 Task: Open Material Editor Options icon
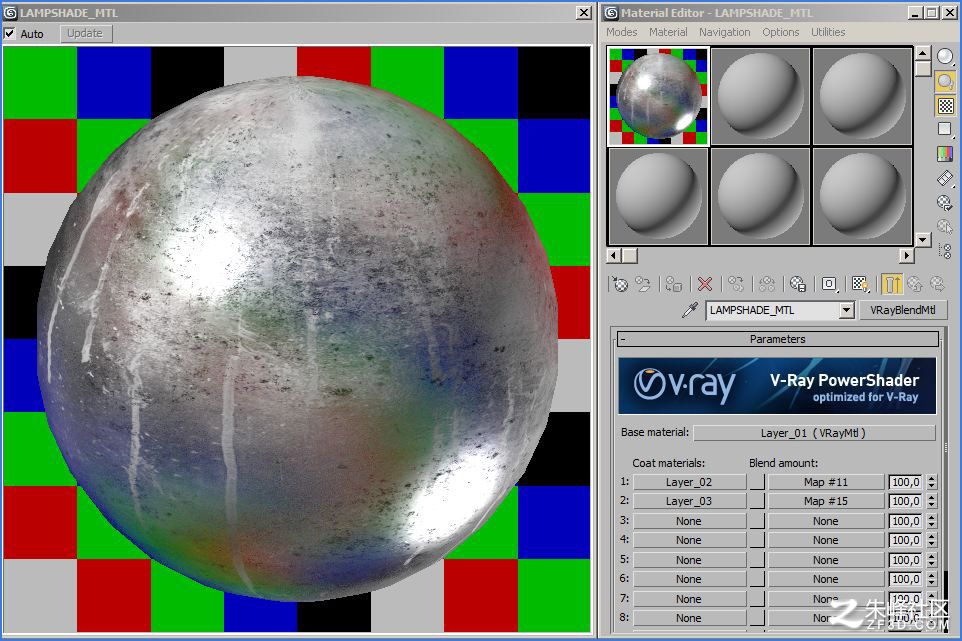tap(945, 202)
